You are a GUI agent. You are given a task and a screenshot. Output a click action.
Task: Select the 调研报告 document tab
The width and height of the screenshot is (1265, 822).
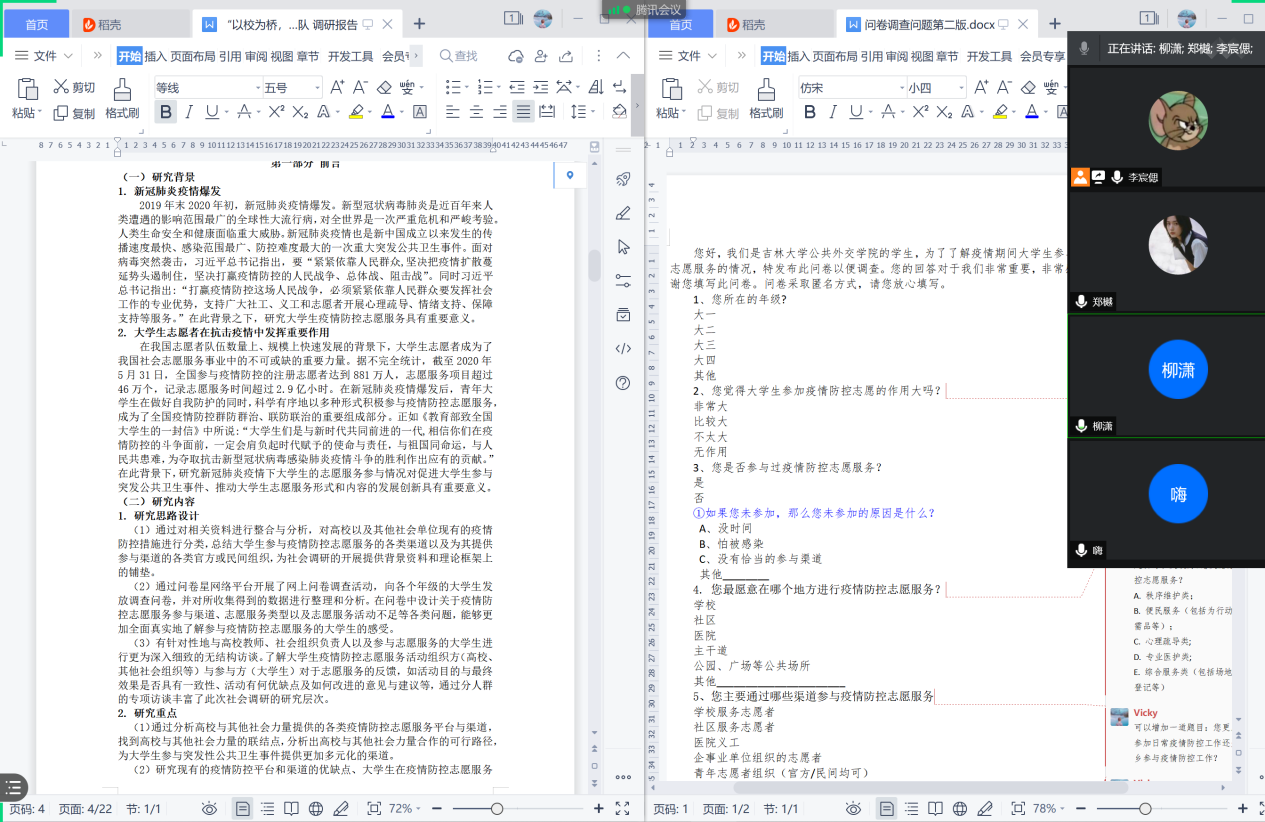[x=290, y=24]
